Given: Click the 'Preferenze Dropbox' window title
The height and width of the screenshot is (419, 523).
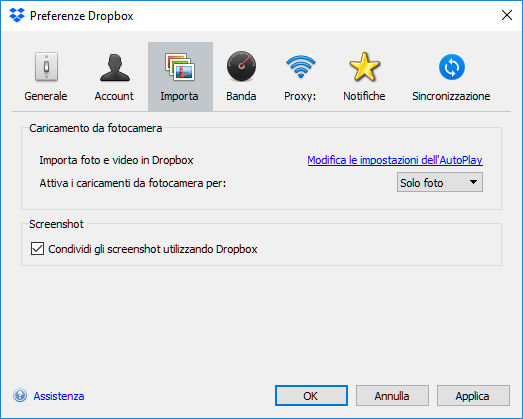Looking at the screenshot, I should [x=82, y=16].
